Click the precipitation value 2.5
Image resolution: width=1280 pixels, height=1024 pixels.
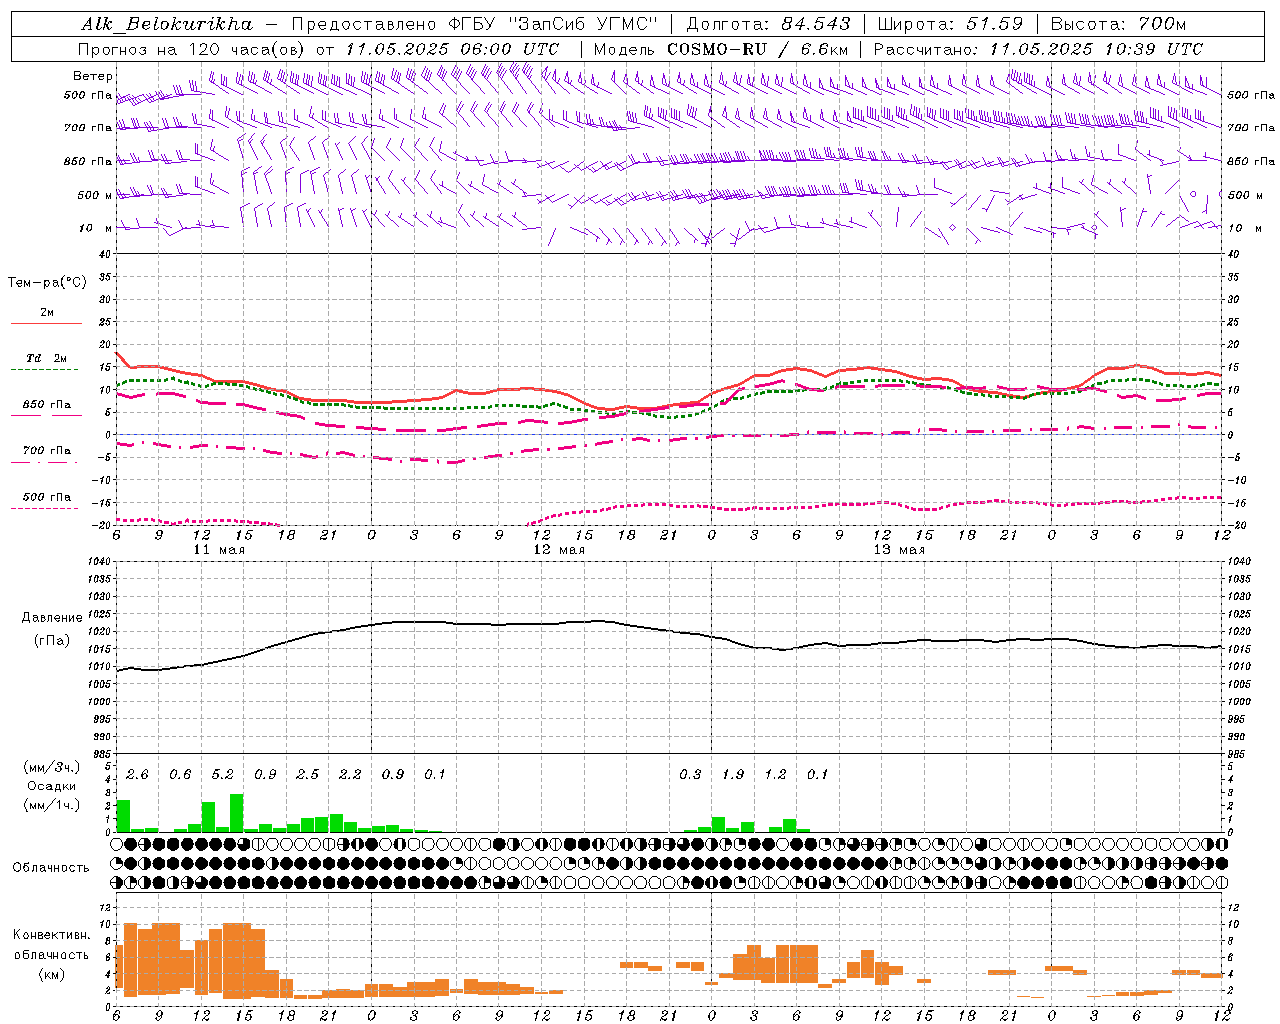pos(307,775)
